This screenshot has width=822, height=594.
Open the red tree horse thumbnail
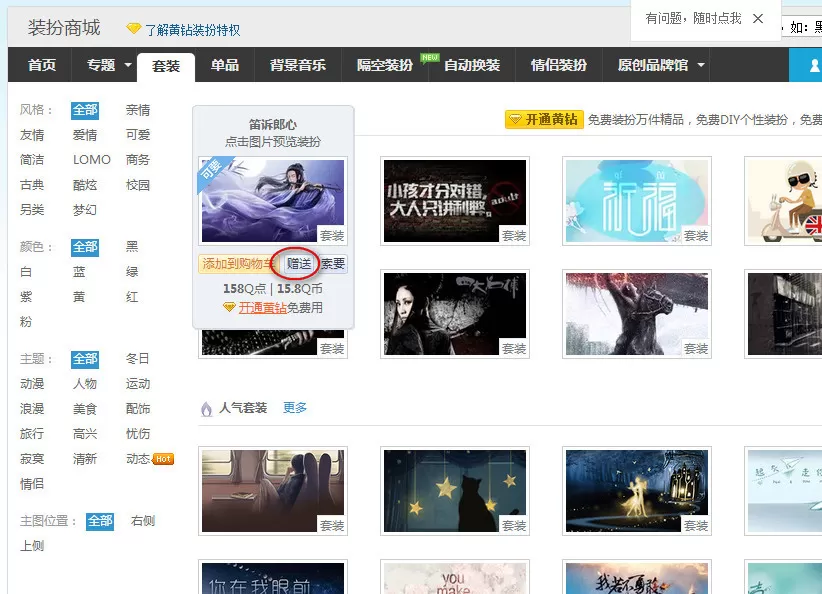(636, 314)
